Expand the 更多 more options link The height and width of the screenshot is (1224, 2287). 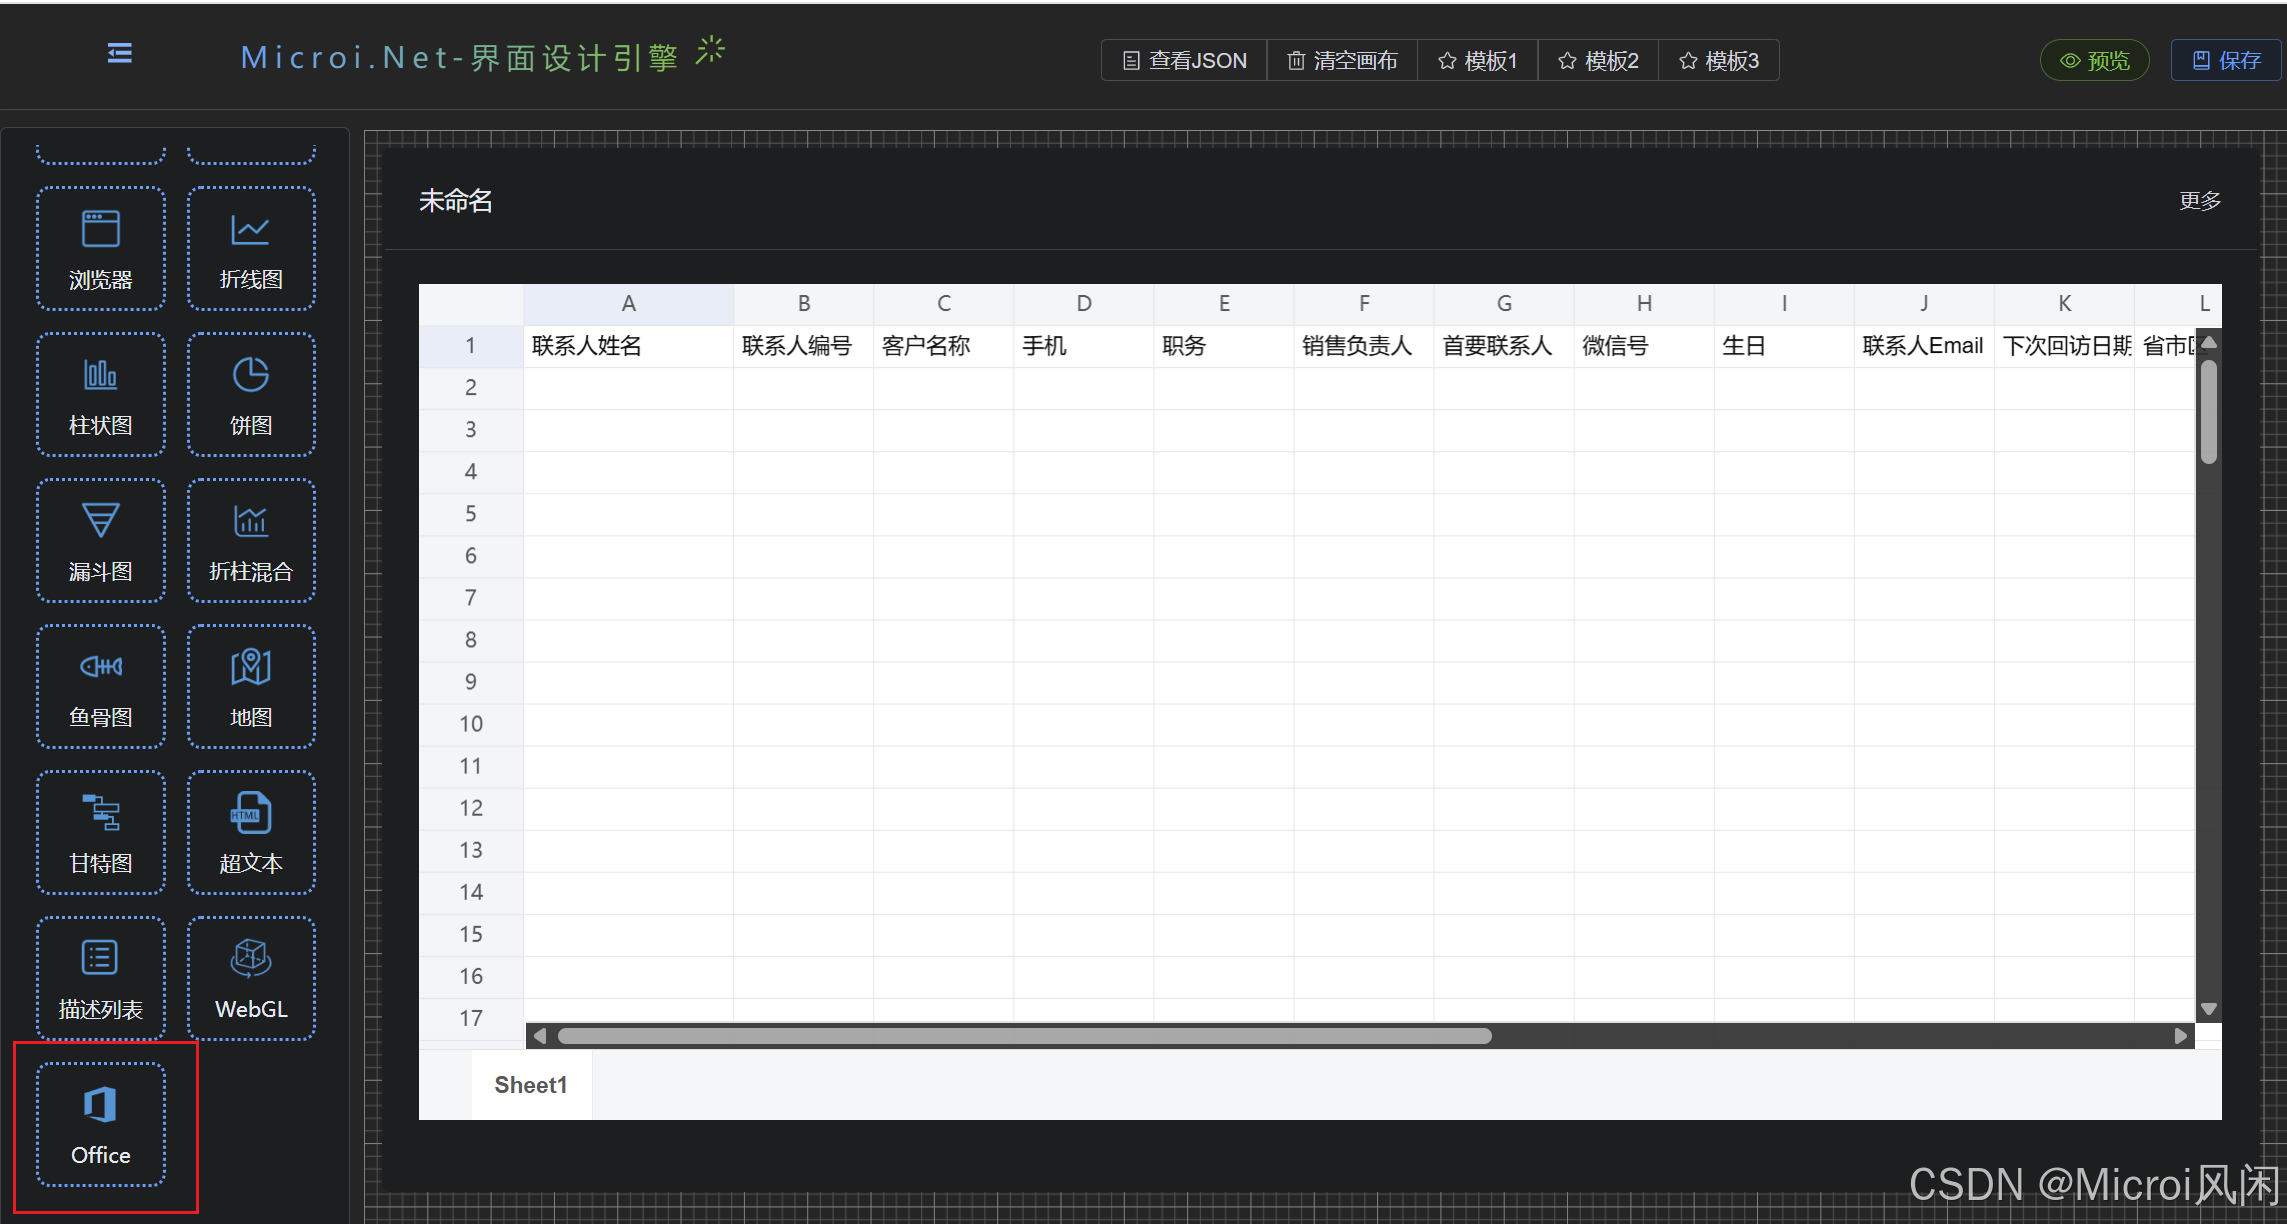2199,201
